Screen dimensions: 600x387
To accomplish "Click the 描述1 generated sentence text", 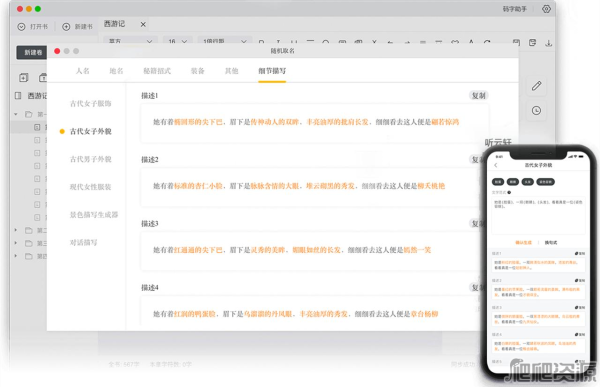I will click(306, 122).
